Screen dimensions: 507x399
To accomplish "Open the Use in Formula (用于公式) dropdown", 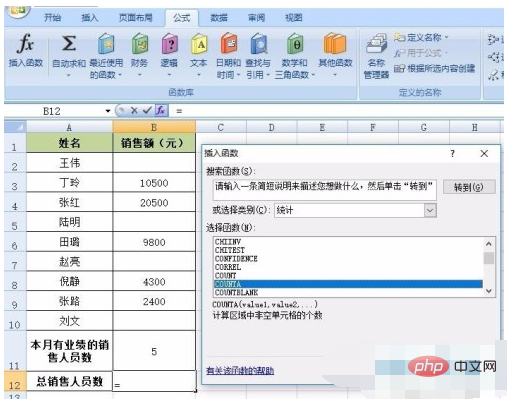I will click(x=421, y=53).
